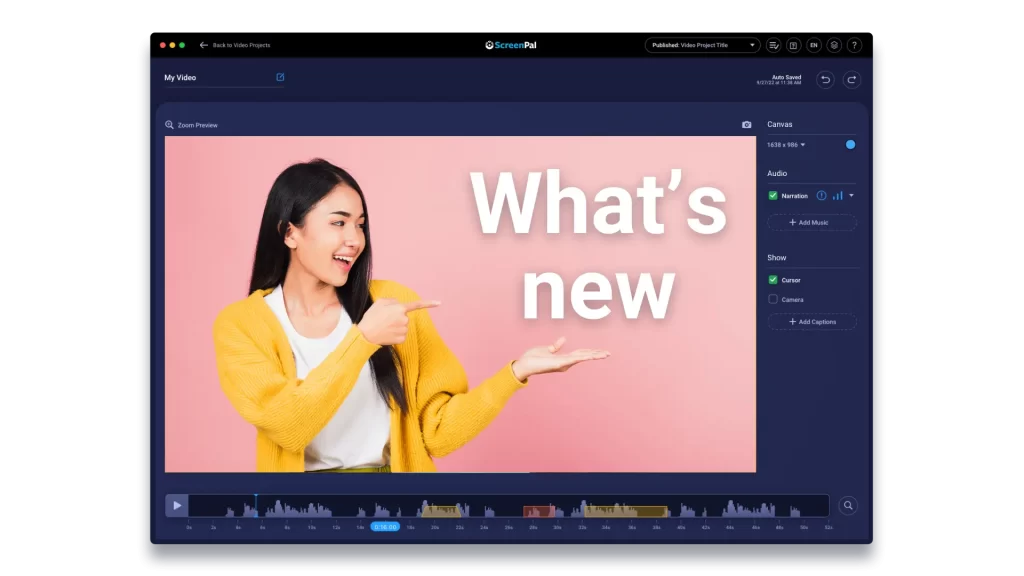
Task: Open the Published Video Project Title dropdown
Action: 702,45
